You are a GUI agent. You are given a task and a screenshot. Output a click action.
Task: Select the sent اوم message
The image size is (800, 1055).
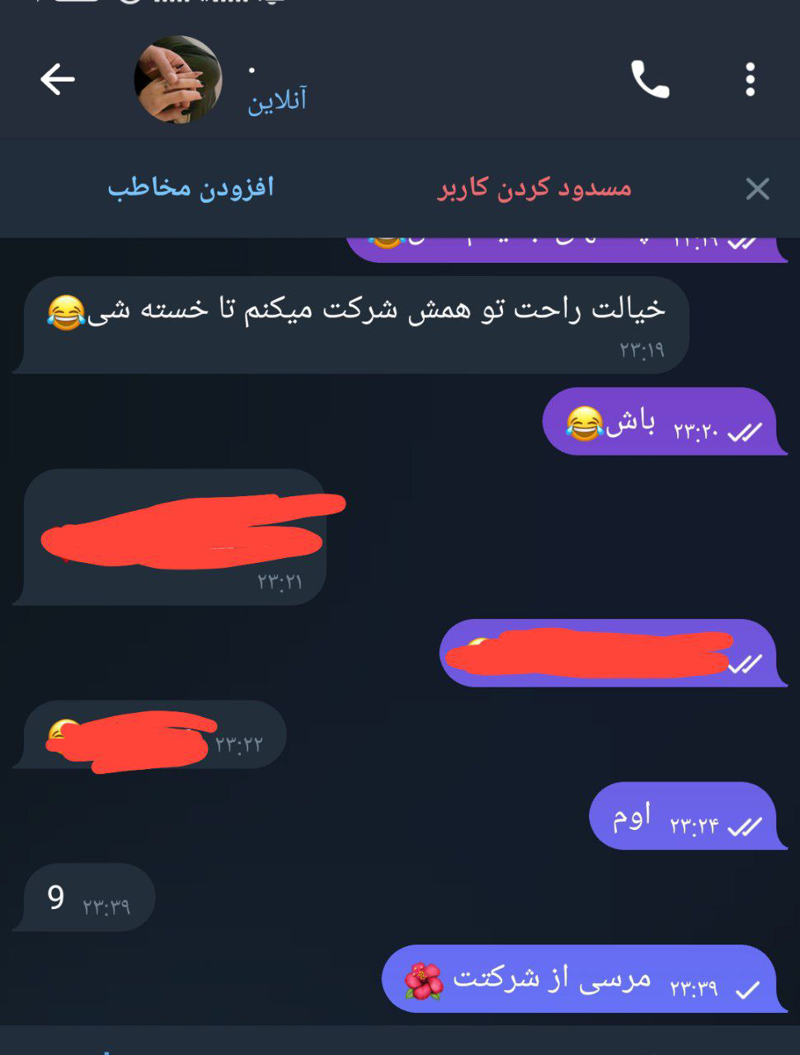(688, 815)
